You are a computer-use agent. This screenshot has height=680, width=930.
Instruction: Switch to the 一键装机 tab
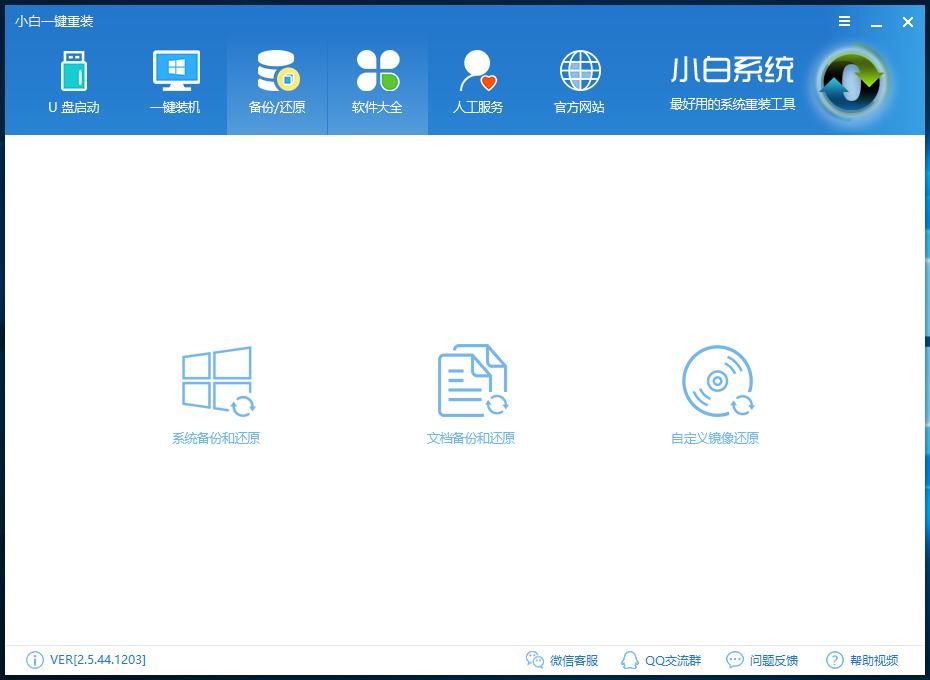(176, 83)
